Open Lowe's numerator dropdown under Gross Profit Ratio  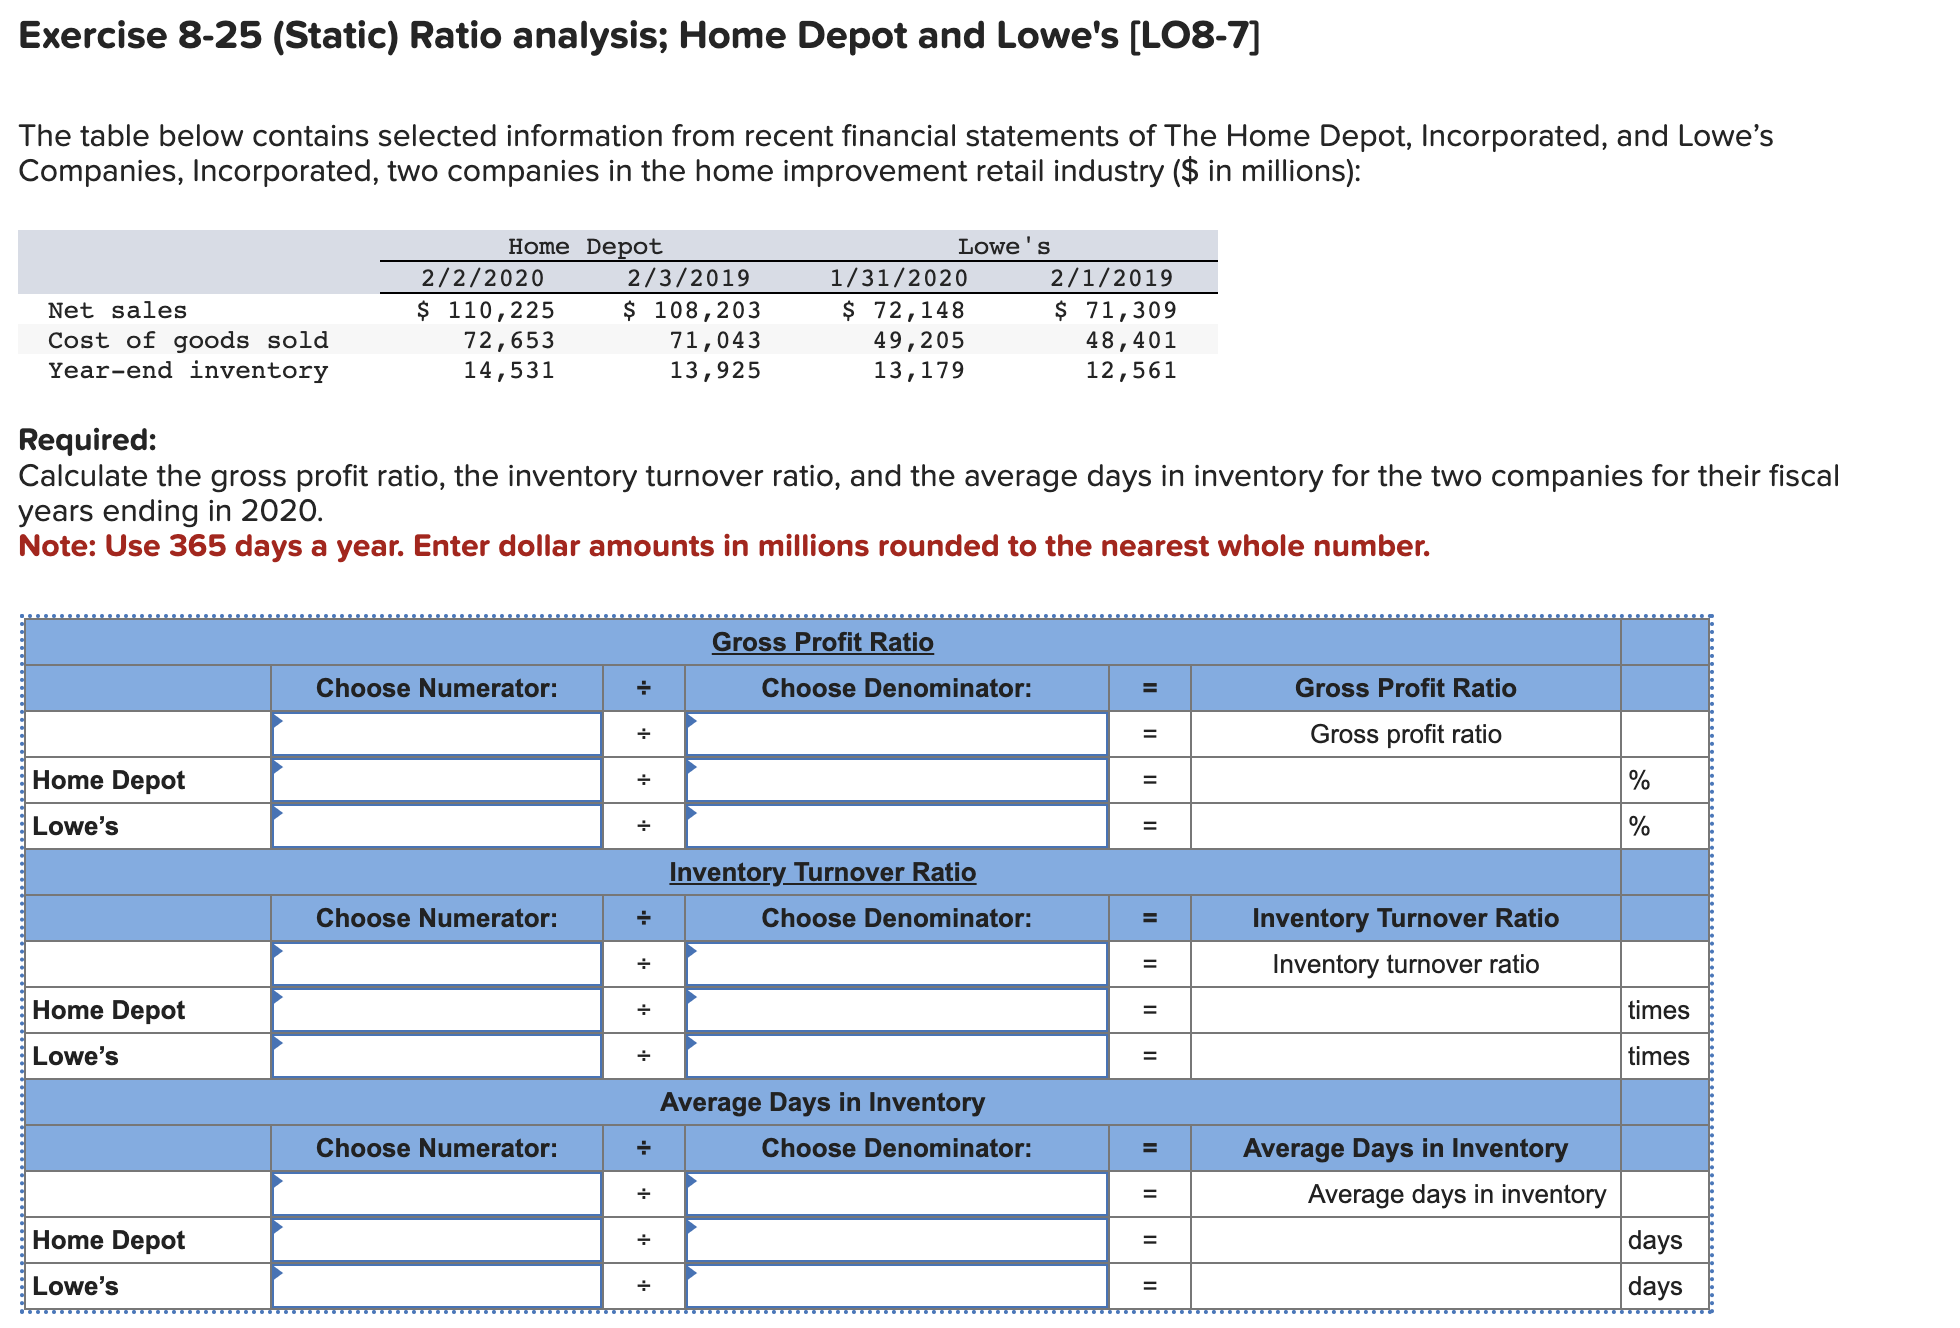437,825
